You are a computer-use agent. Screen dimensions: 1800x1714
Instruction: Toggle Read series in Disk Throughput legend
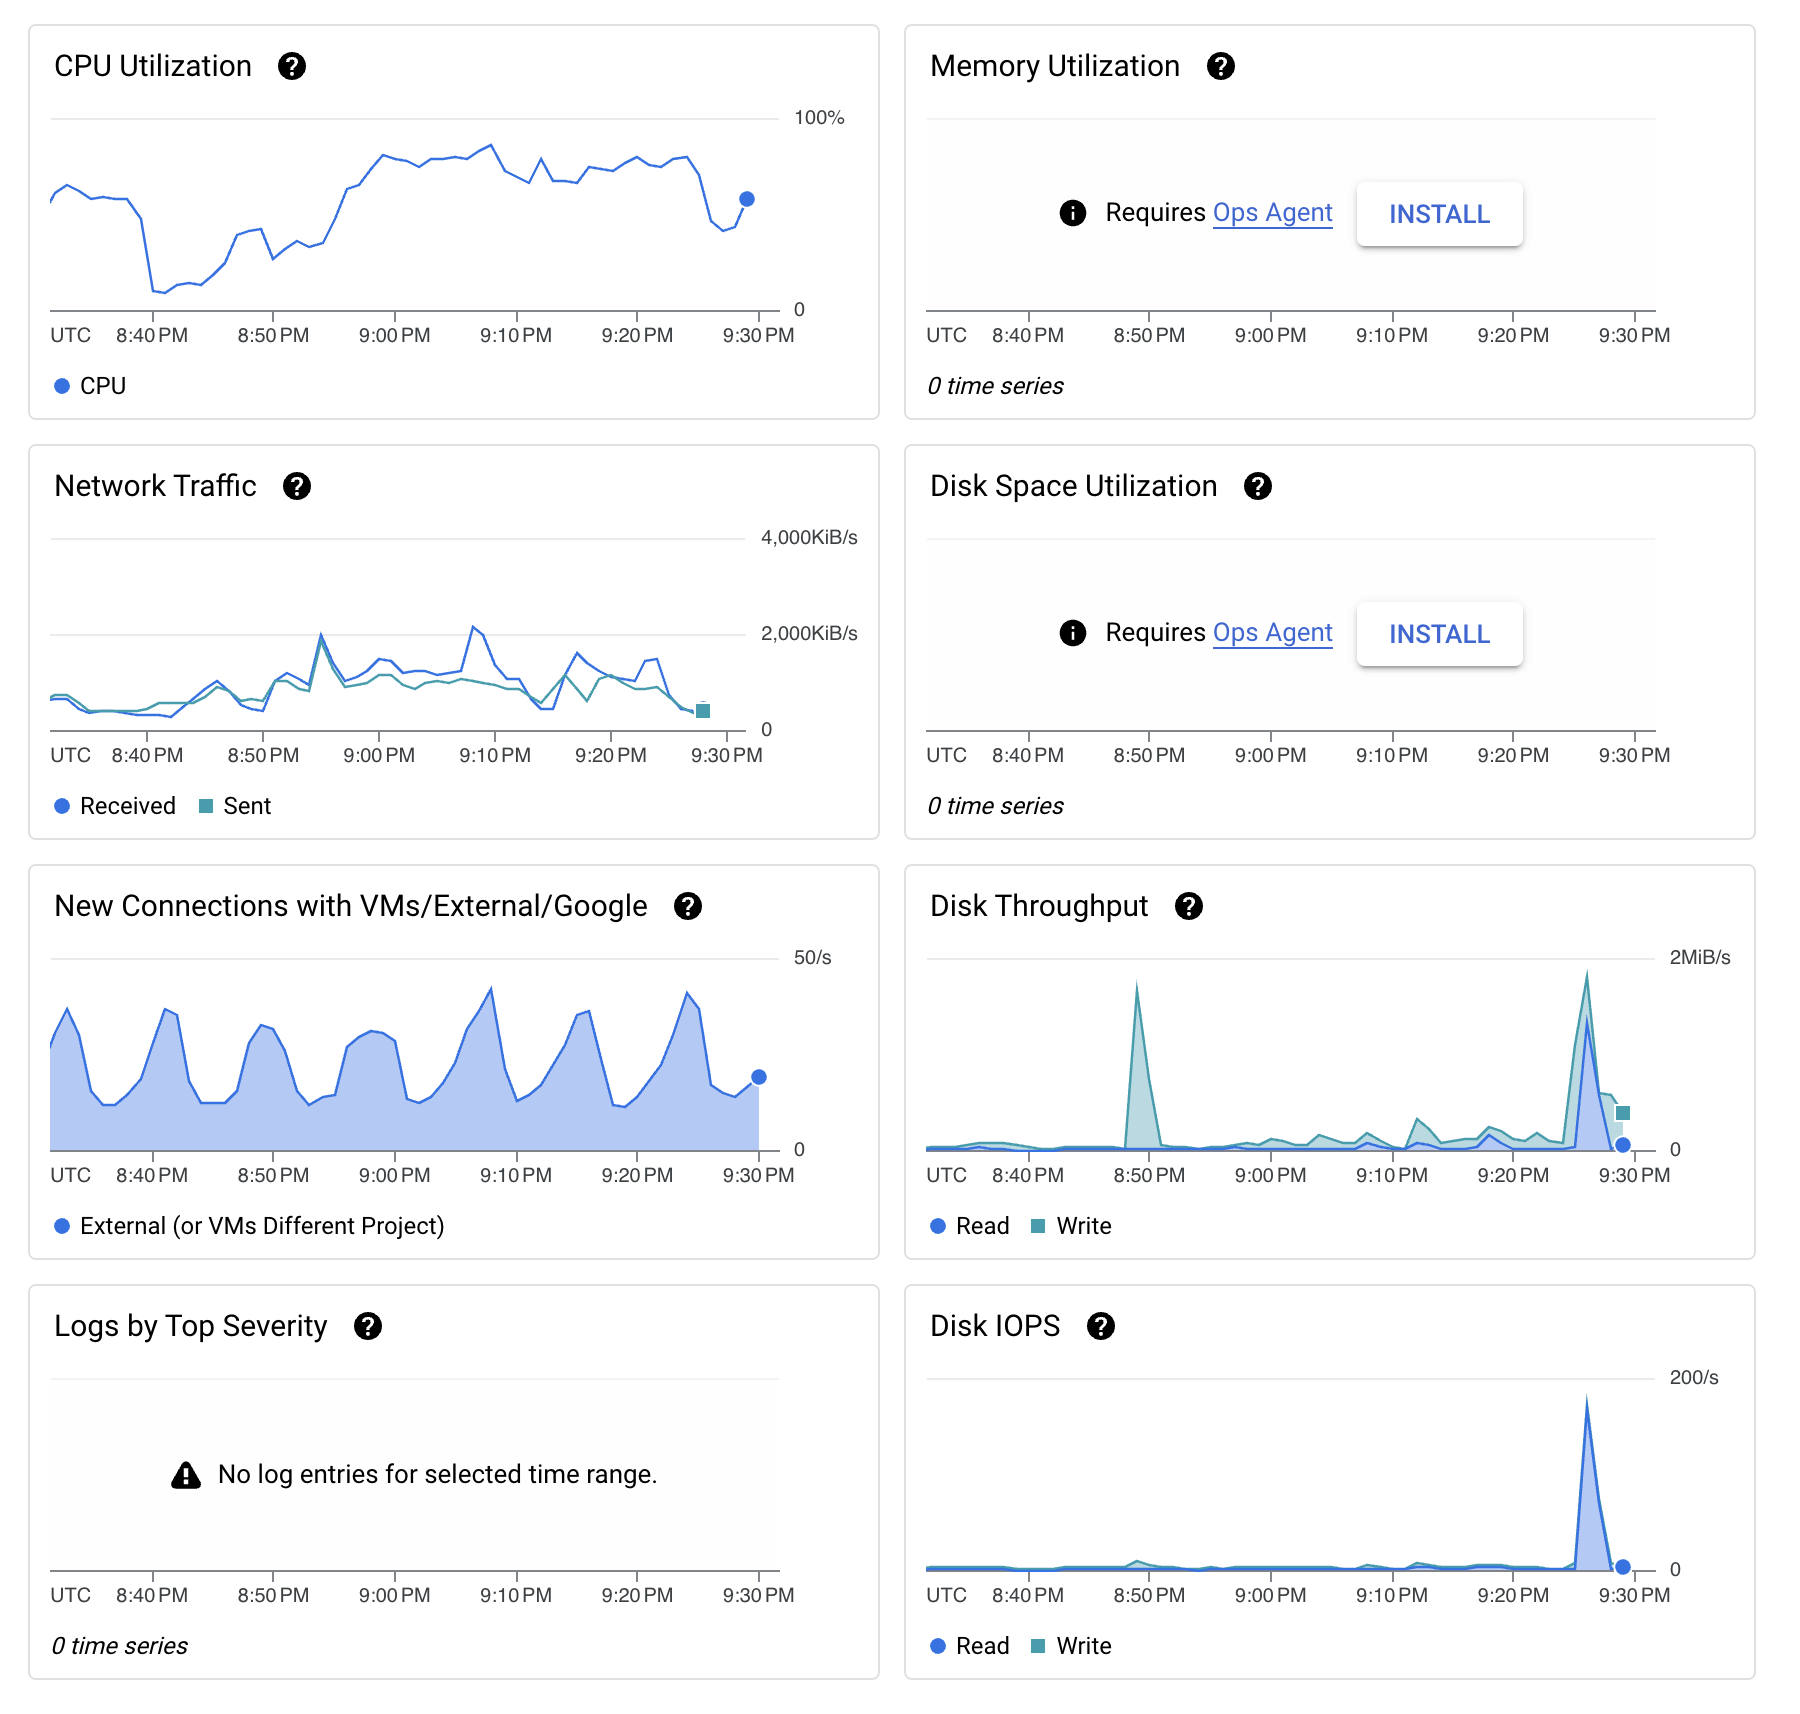point(970,1226)
